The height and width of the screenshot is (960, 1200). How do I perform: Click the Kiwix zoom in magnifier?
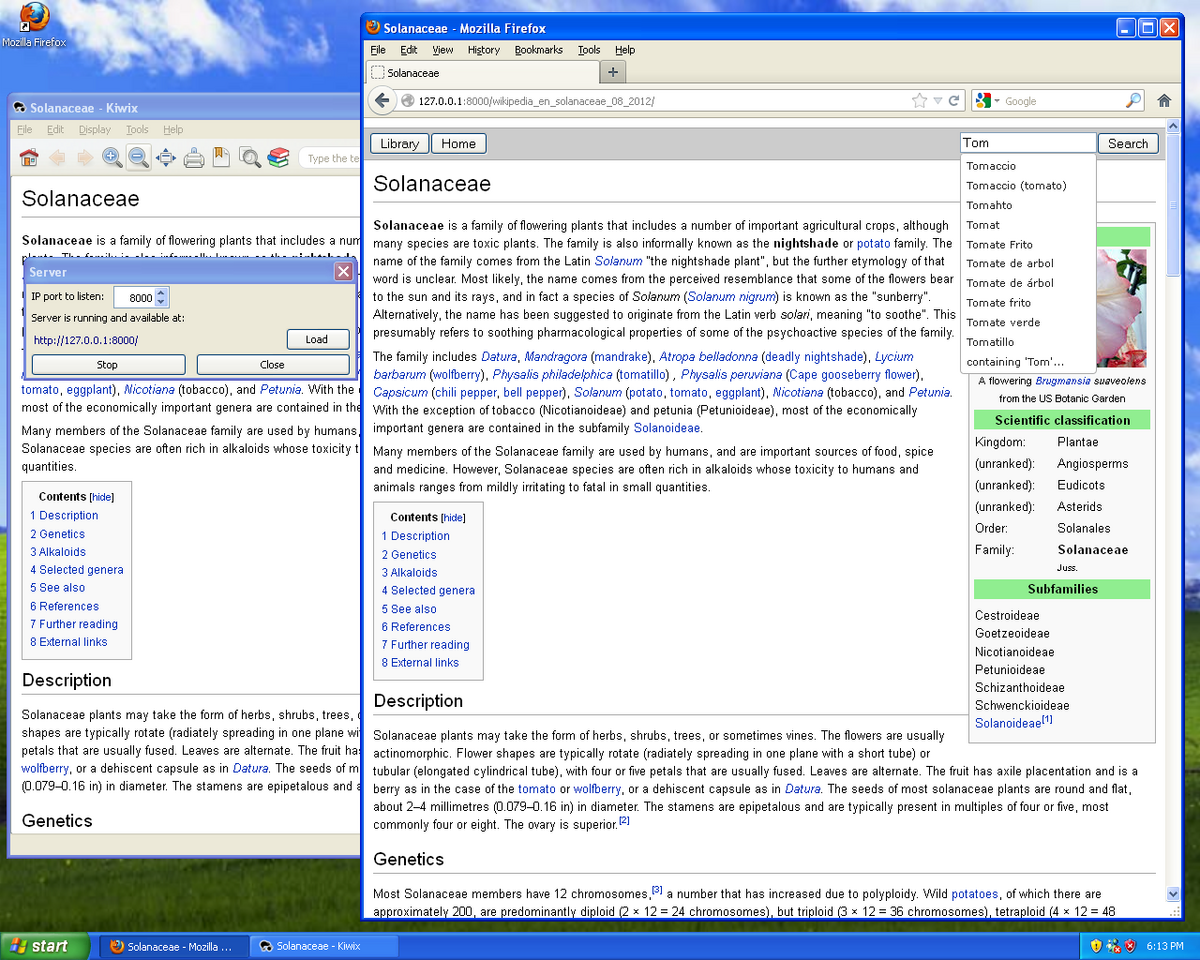[112, 157]
